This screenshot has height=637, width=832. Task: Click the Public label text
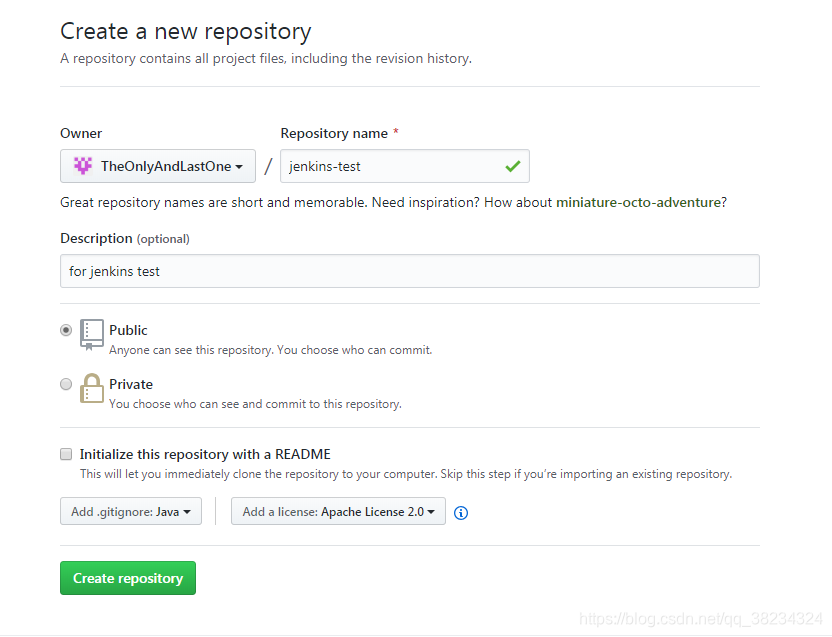pos(128,330)
